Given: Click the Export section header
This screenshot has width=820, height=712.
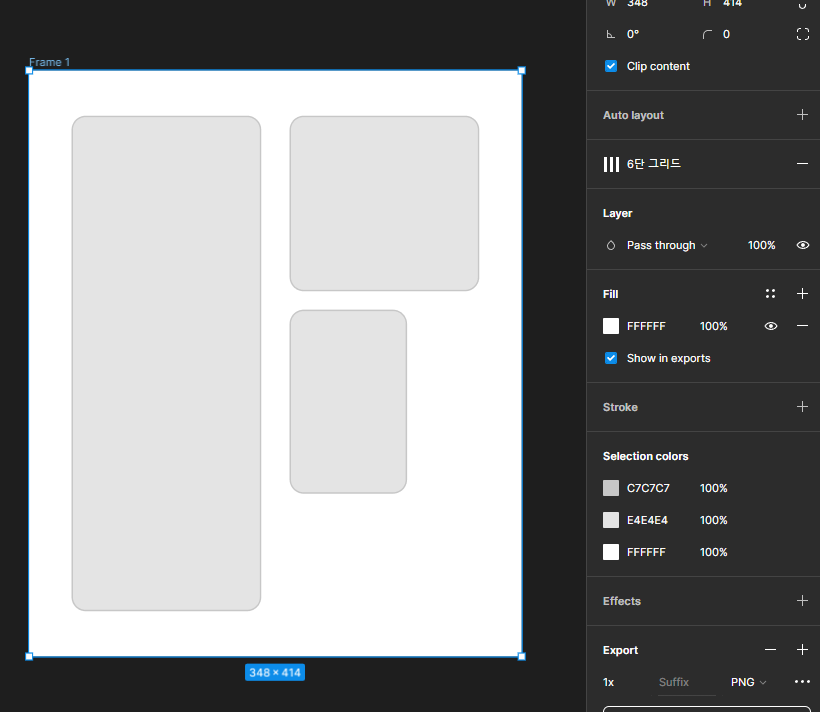Looking at the screenshot, I should [x=620, y=650].
